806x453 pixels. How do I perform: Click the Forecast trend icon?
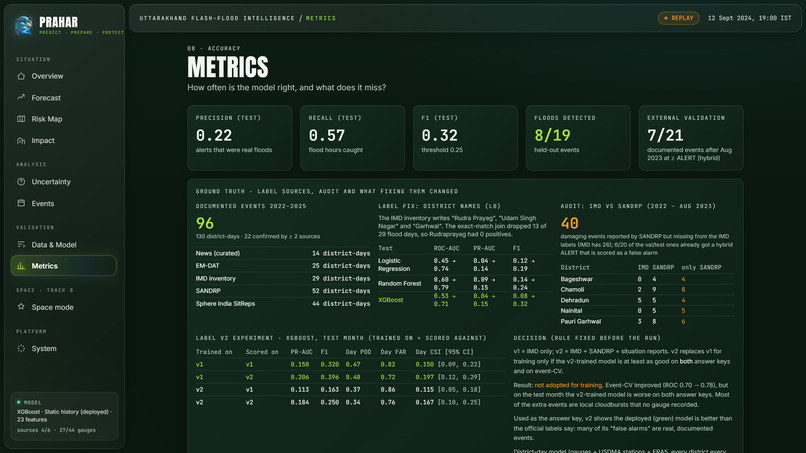point(21,97)
